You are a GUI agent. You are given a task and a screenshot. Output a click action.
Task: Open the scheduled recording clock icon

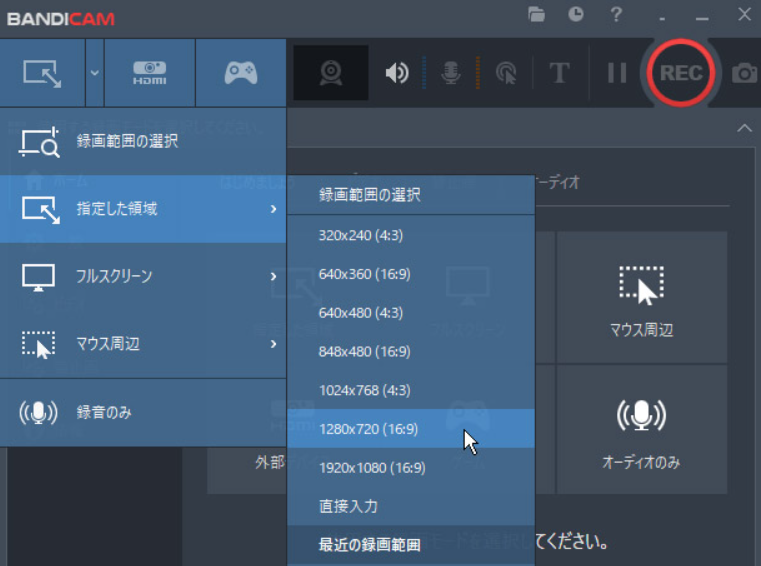pos(576,14)
